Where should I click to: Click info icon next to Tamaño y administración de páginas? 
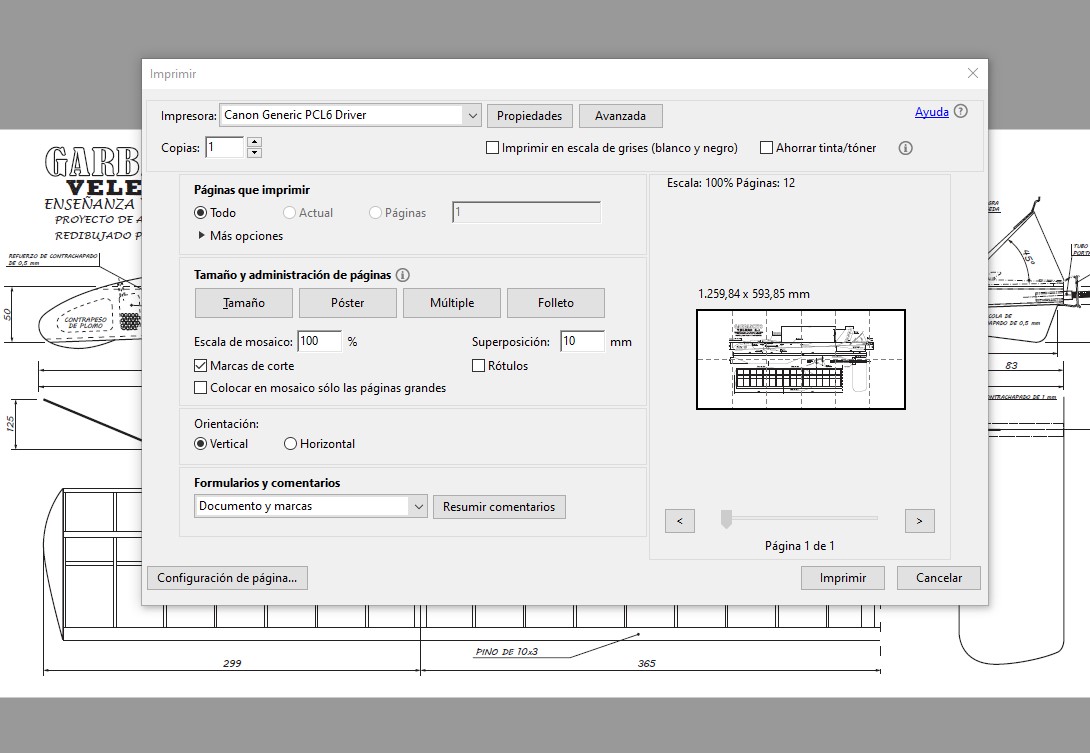click(403, 275)
